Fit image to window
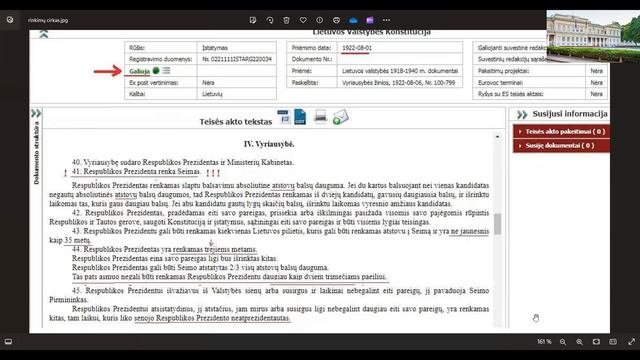 (596, 342)
